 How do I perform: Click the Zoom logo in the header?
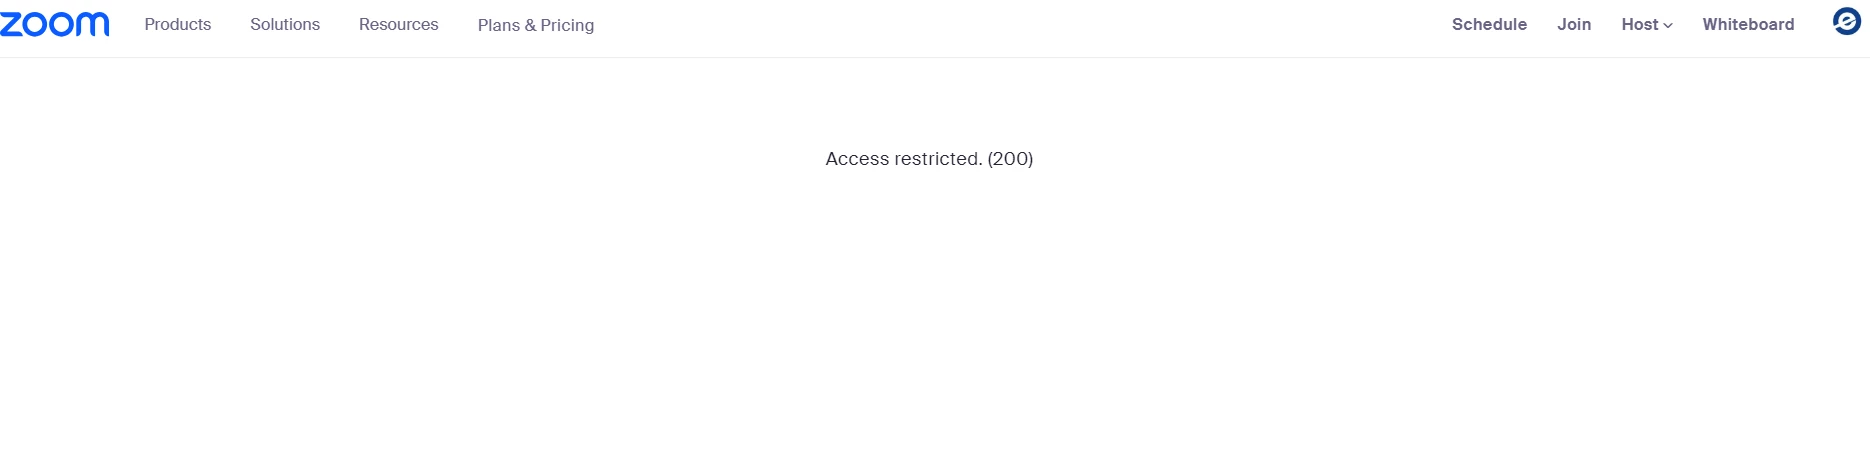55,24
